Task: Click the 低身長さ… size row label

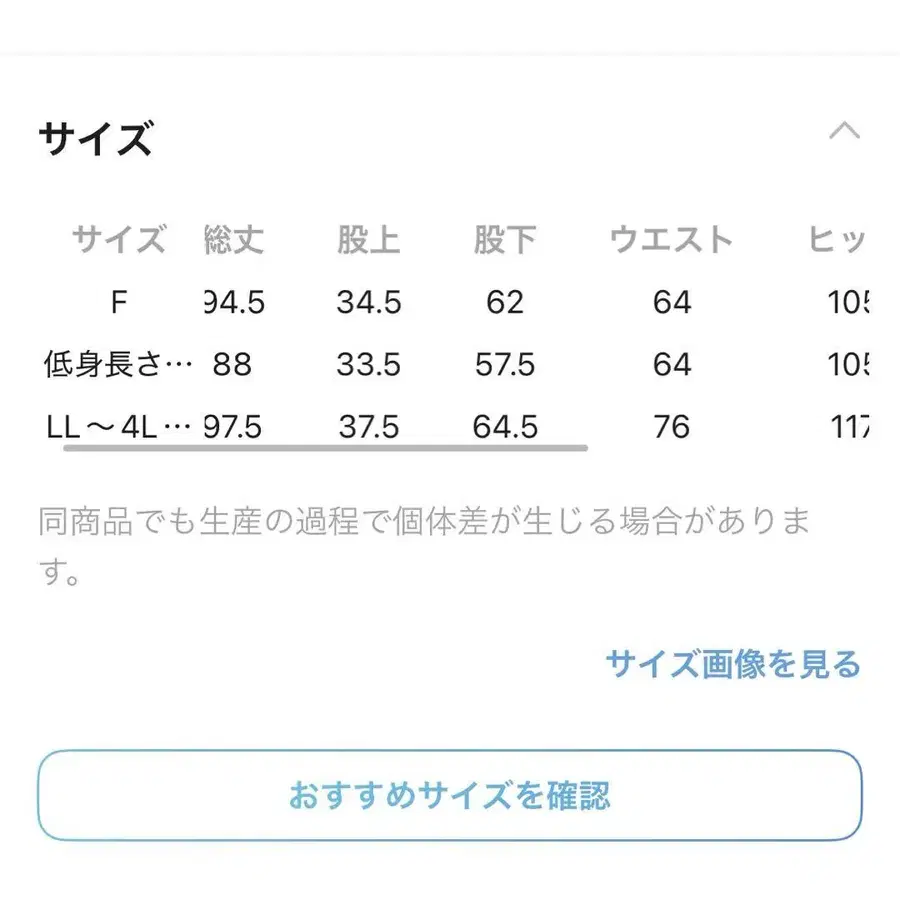Action: (x=118, y=365)
